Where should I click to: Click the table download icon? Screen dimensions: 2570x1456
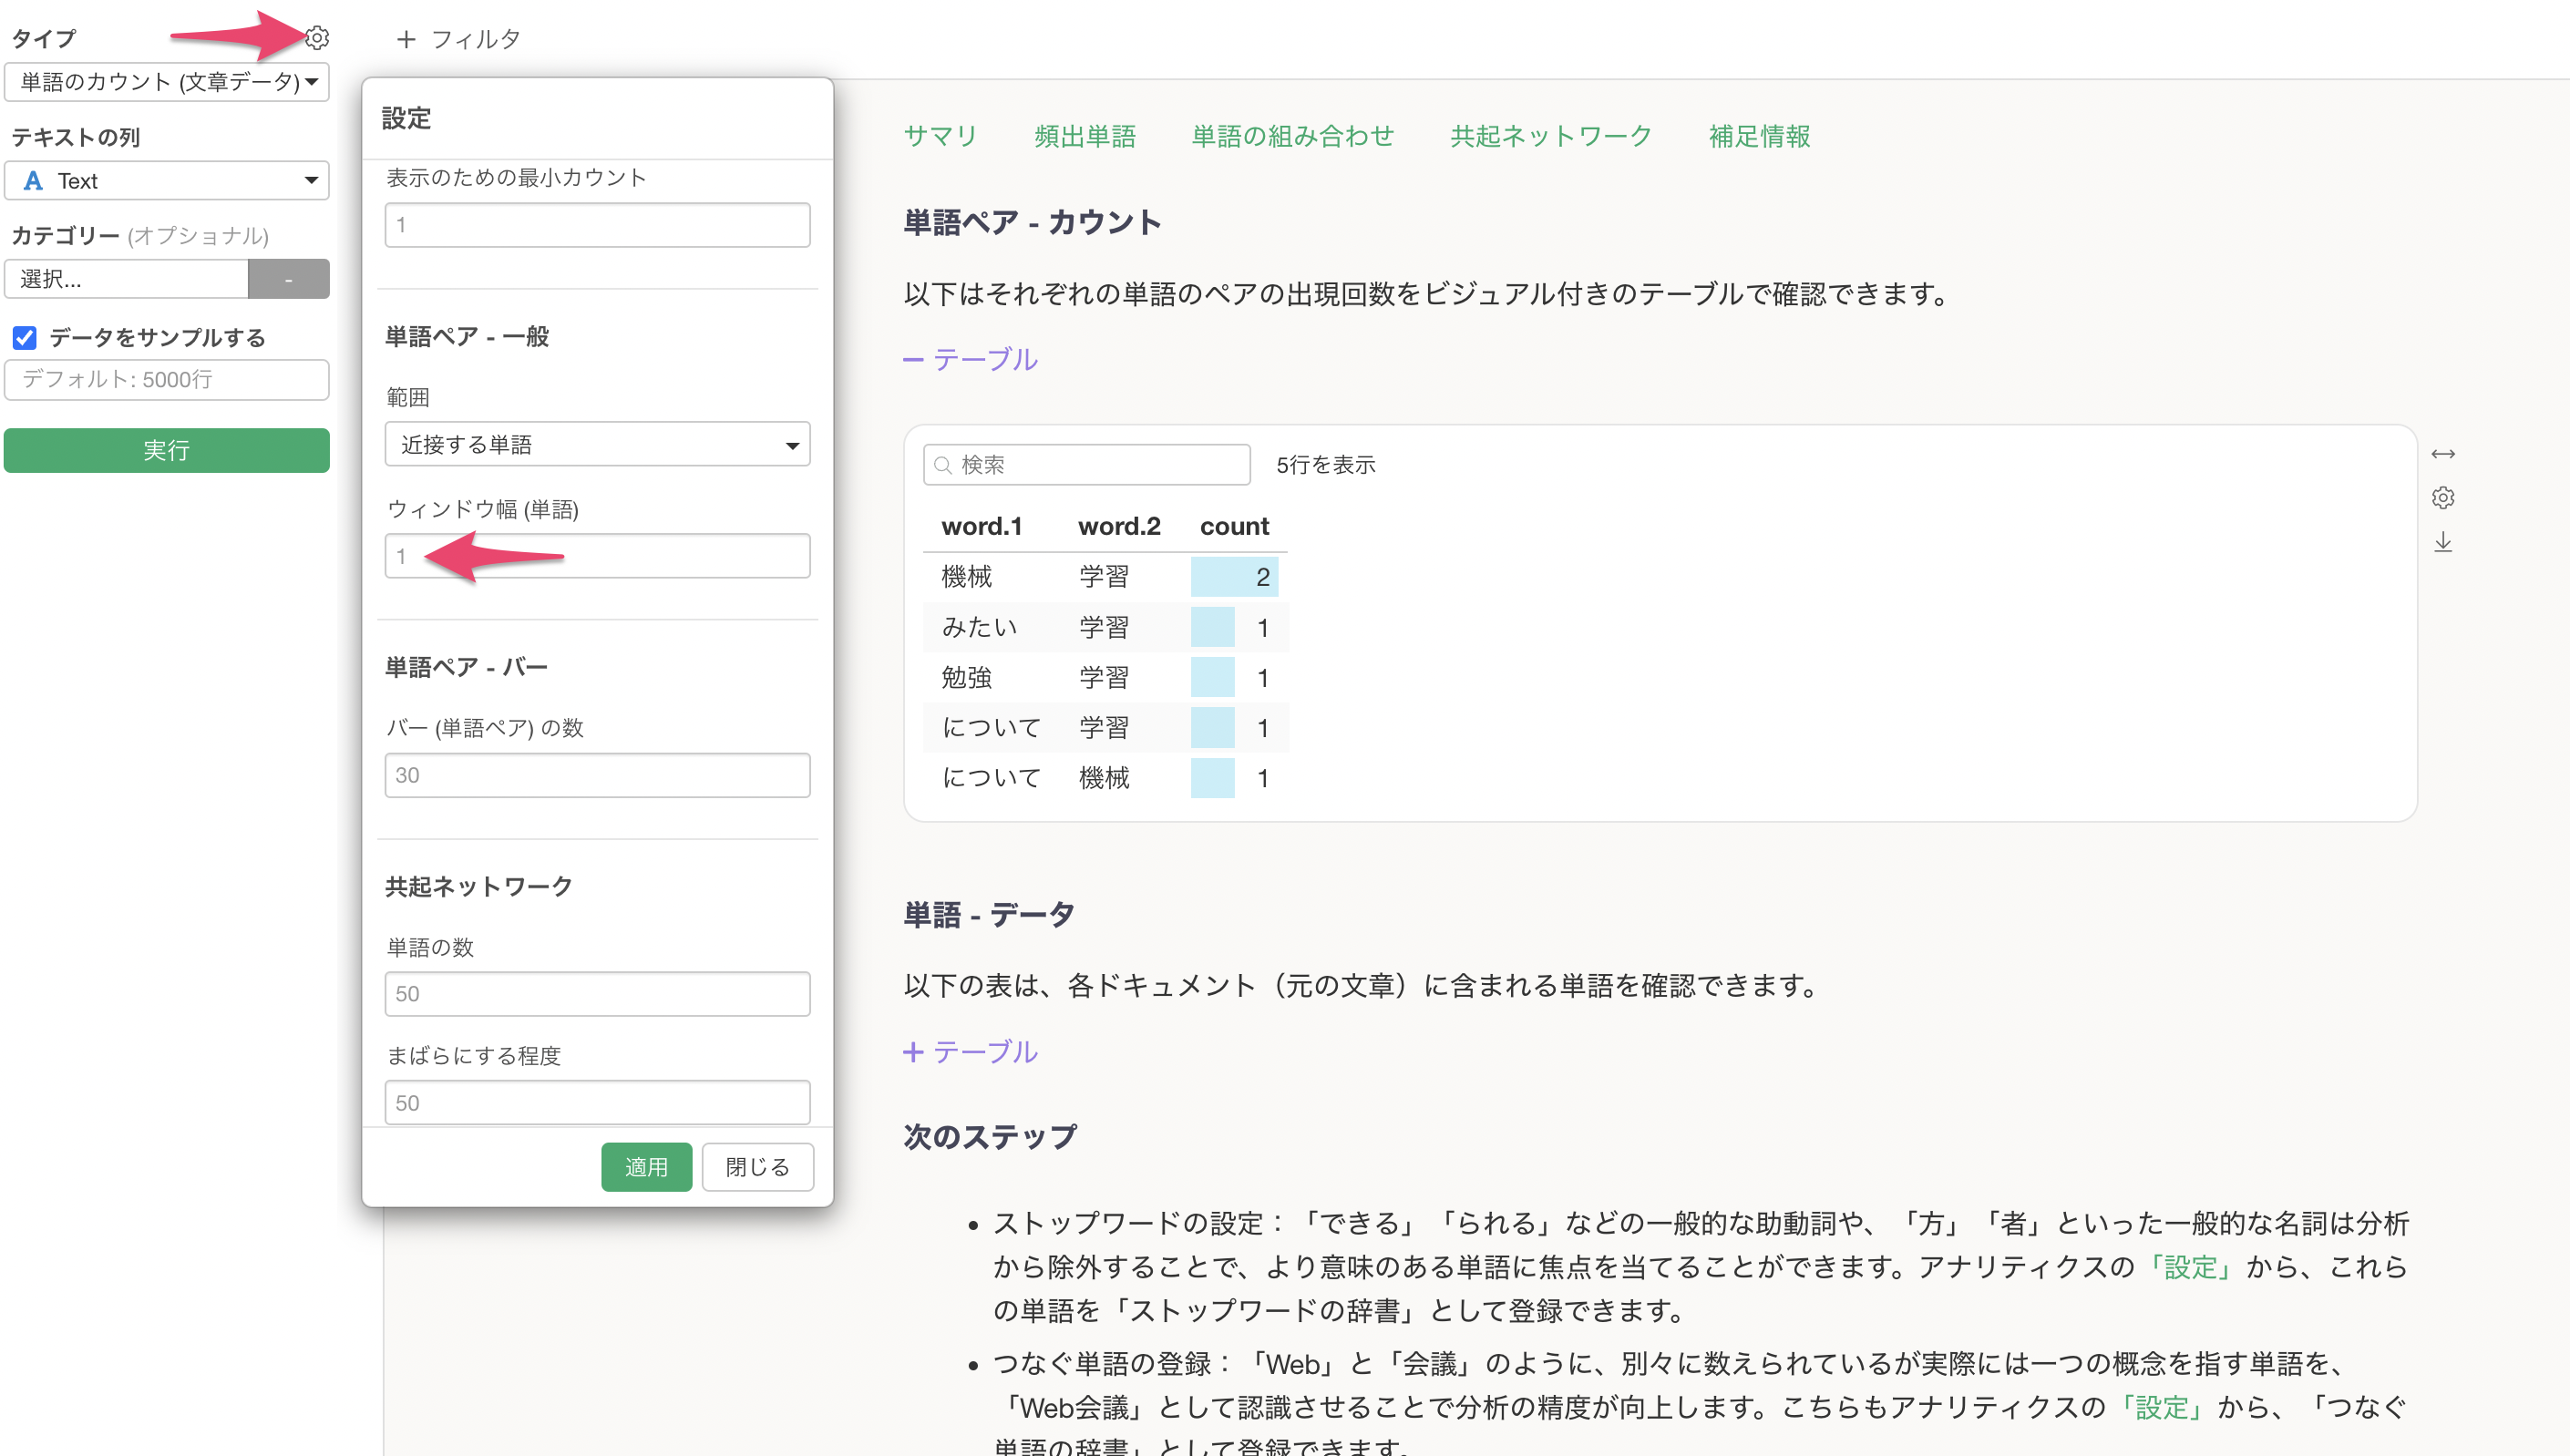[2442, 542]
